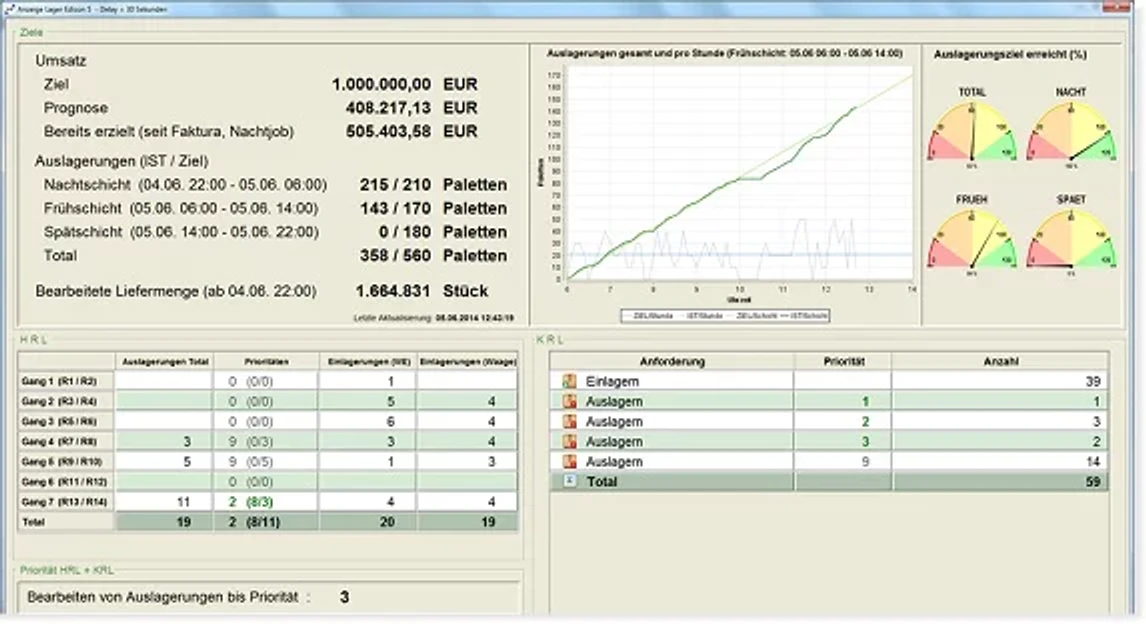Select the Gang 7 (R13 / R14) row
Image resolution: width=1146 pixels, height=624 pixels.
(268, 502)
